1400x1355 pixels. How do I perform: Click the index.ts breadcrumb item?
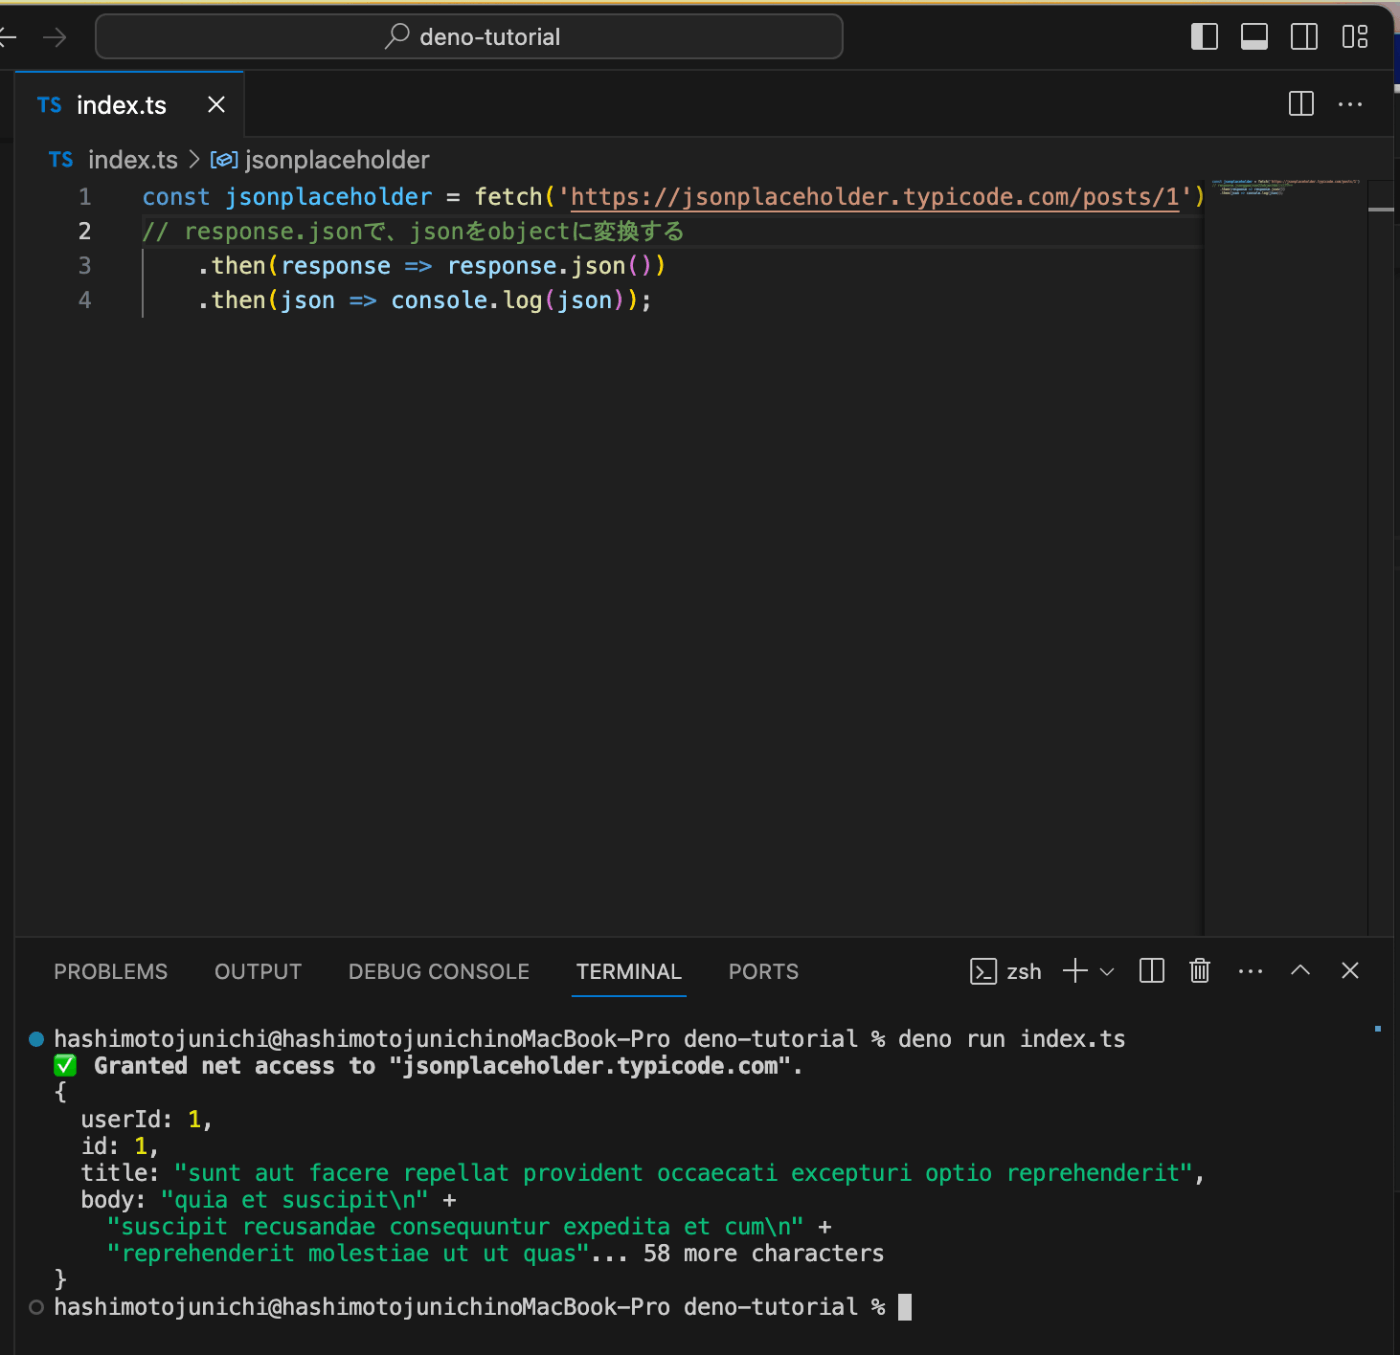(x=132, y=160)
